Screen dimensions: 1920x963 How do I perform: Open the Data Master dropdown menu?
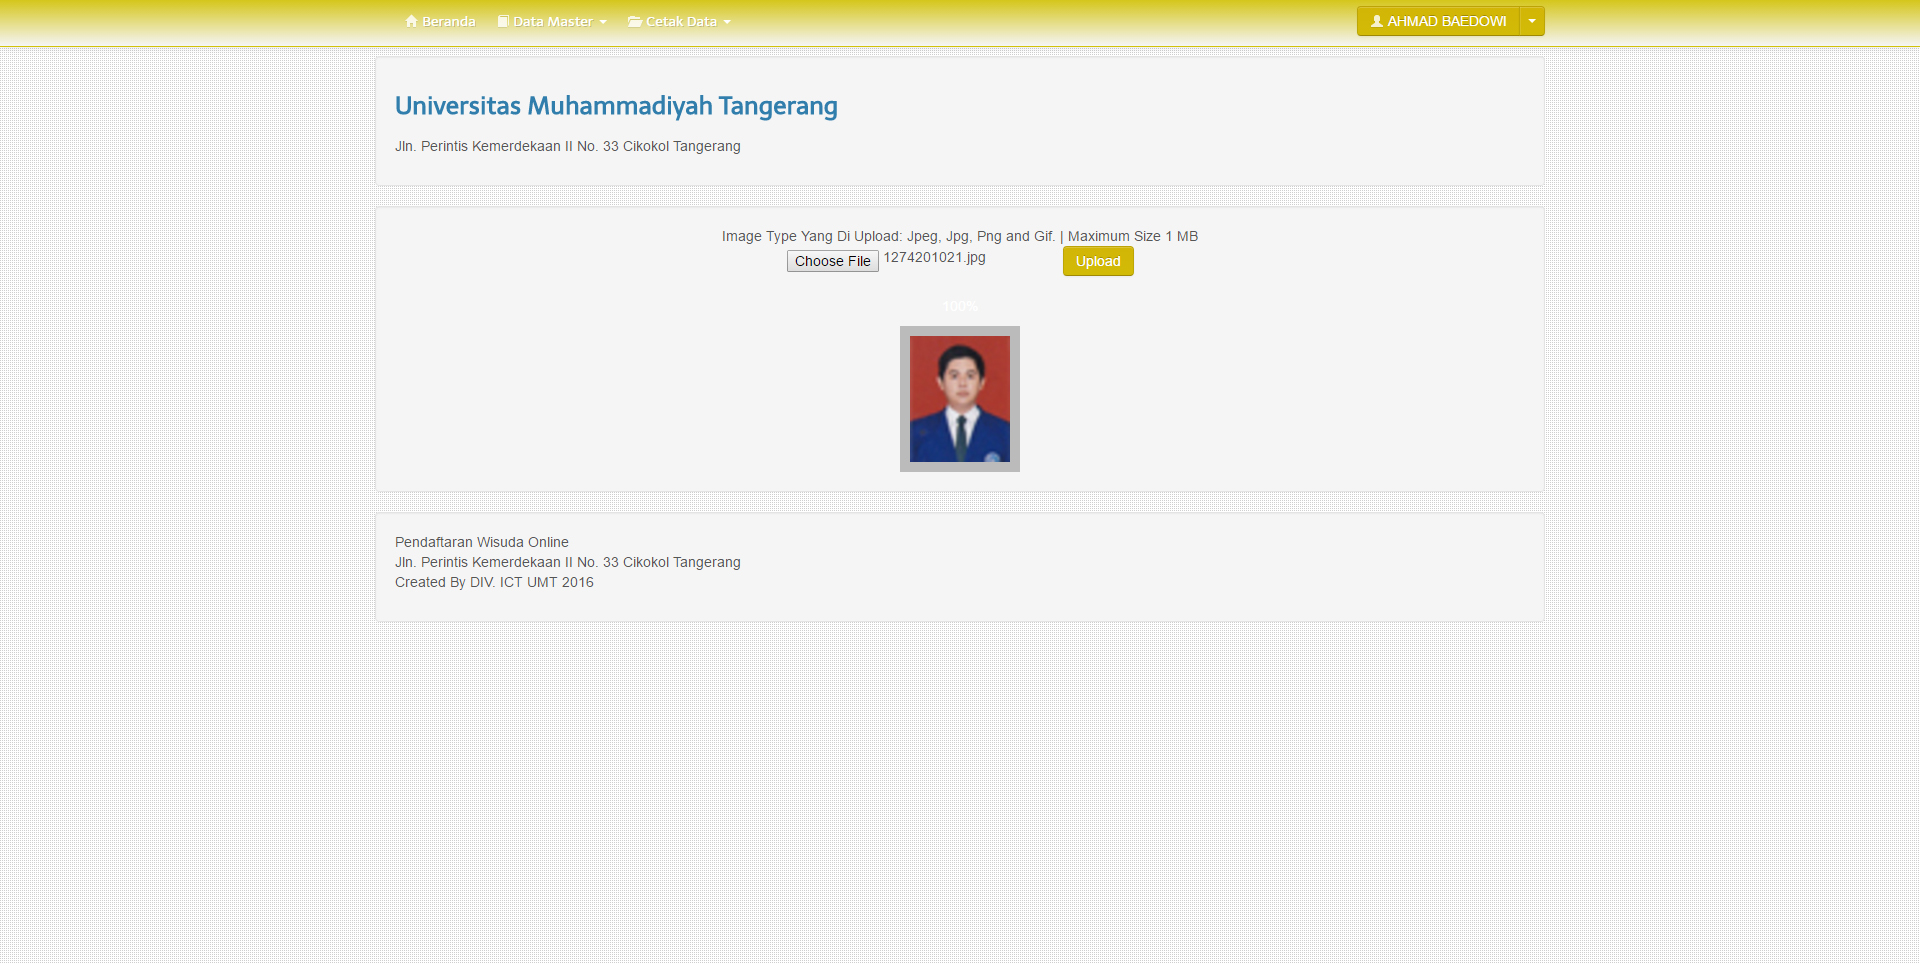(x=552, y=21)
